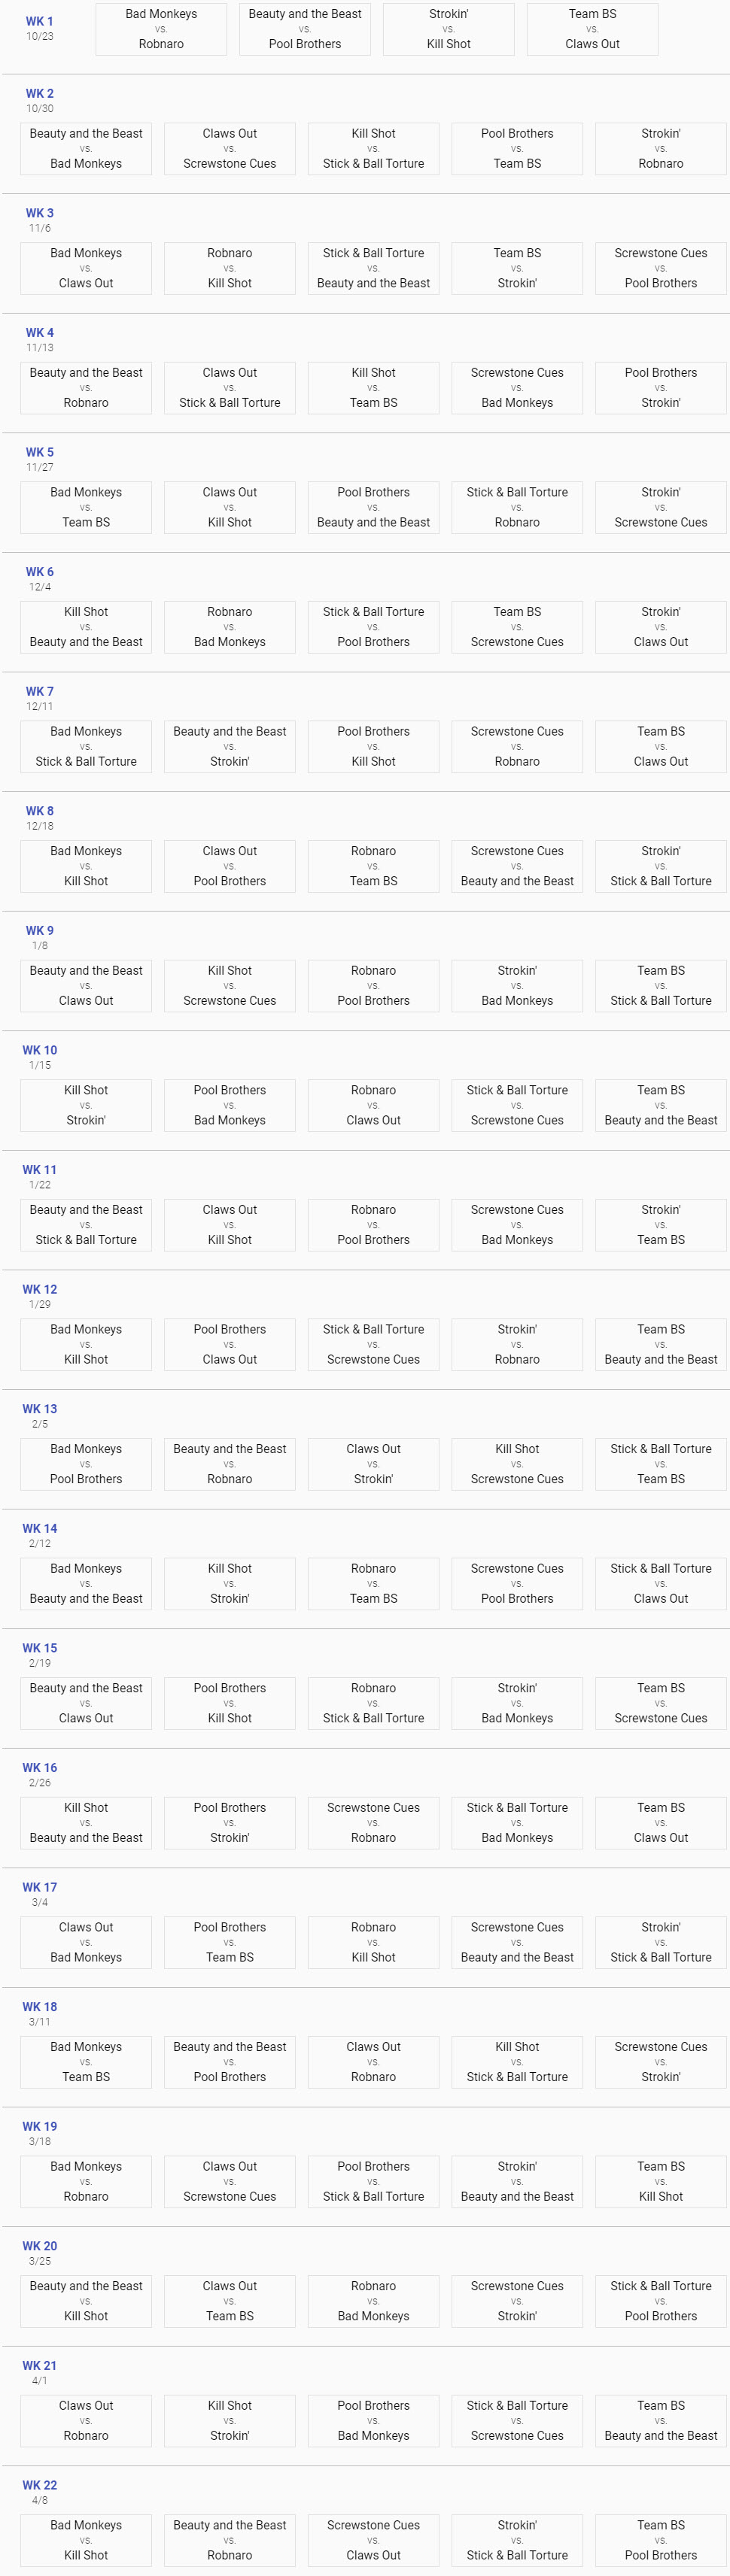Select WK 9 Strokin' vs. Bad Monkeys card
730x2576 pixels.
click(517, 986)
